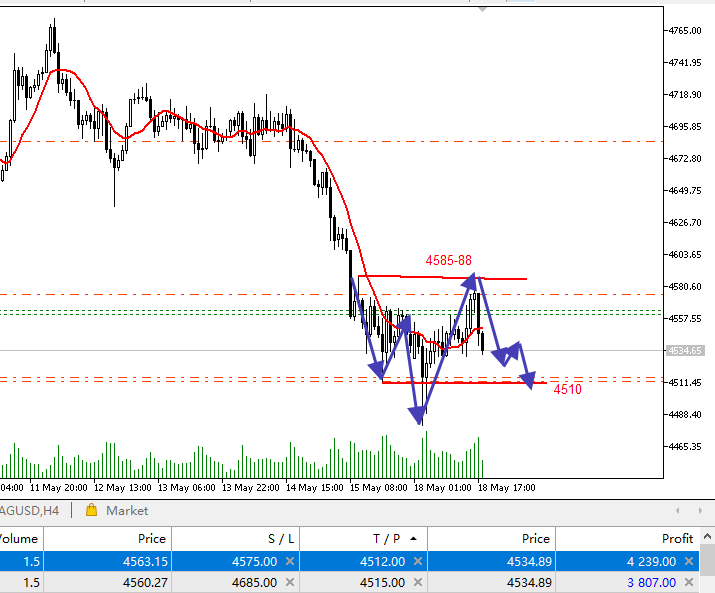Select the 4560.27 order row
Screen dimensions: 715x593
[349, 582]
